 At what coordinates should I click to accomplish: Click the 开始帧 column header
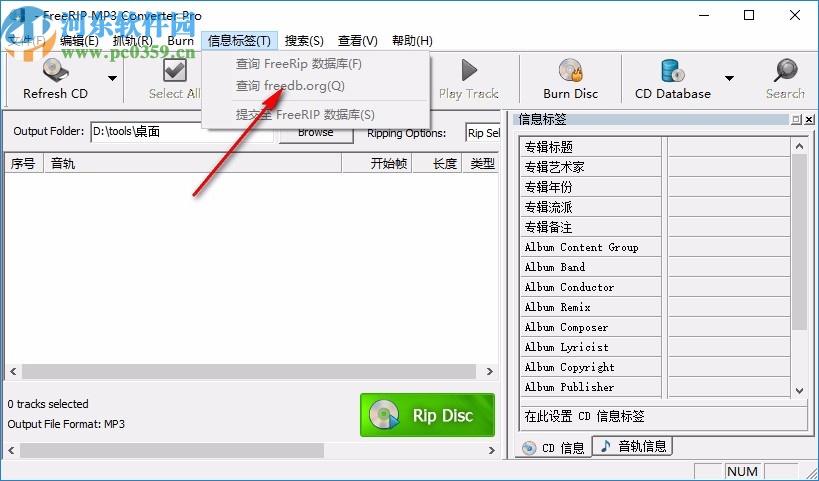pos(377,163)
